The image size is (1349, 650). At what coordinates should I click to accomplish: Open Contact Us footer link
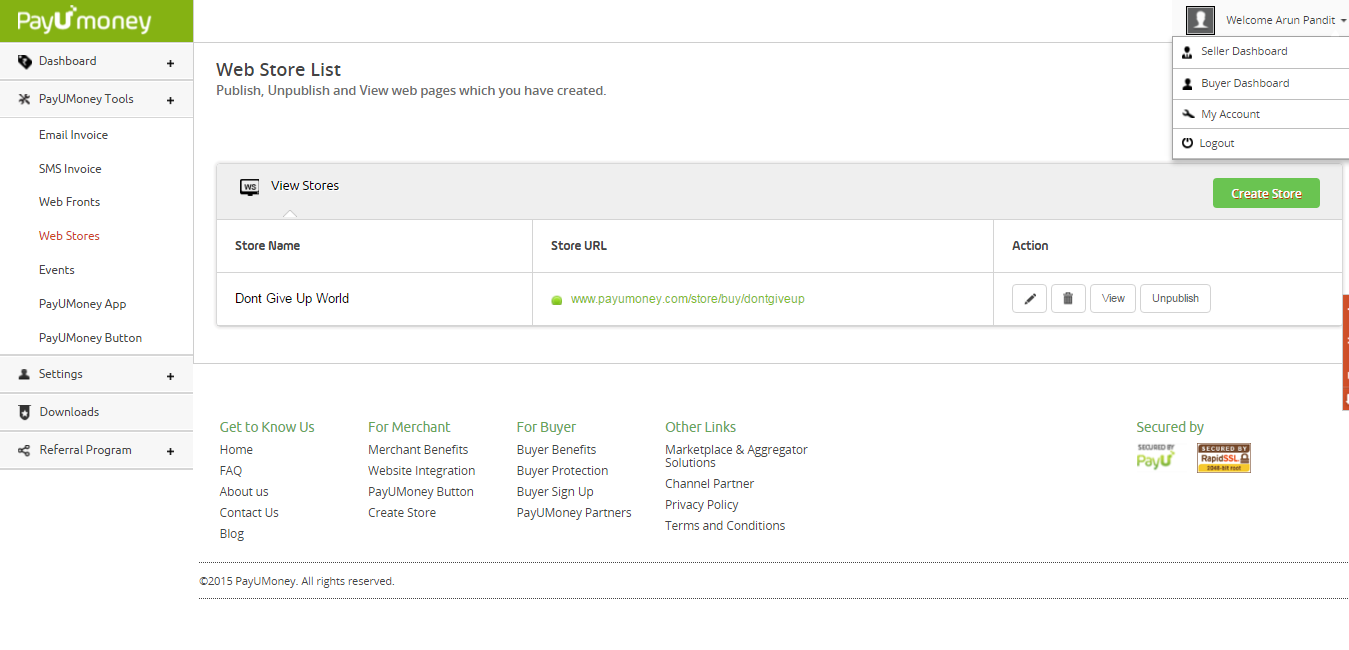coord(249,513)
